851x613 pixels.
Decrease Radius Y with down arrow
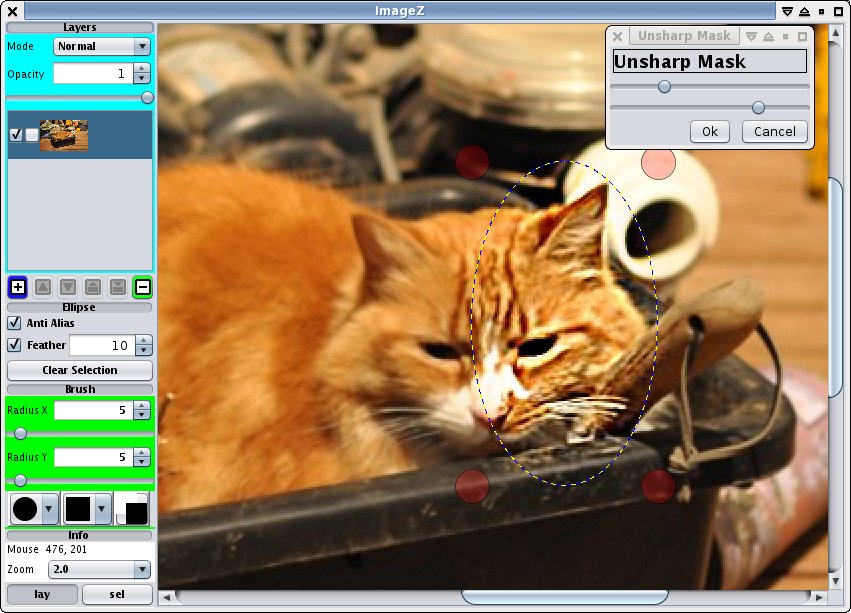coord(142,462)
